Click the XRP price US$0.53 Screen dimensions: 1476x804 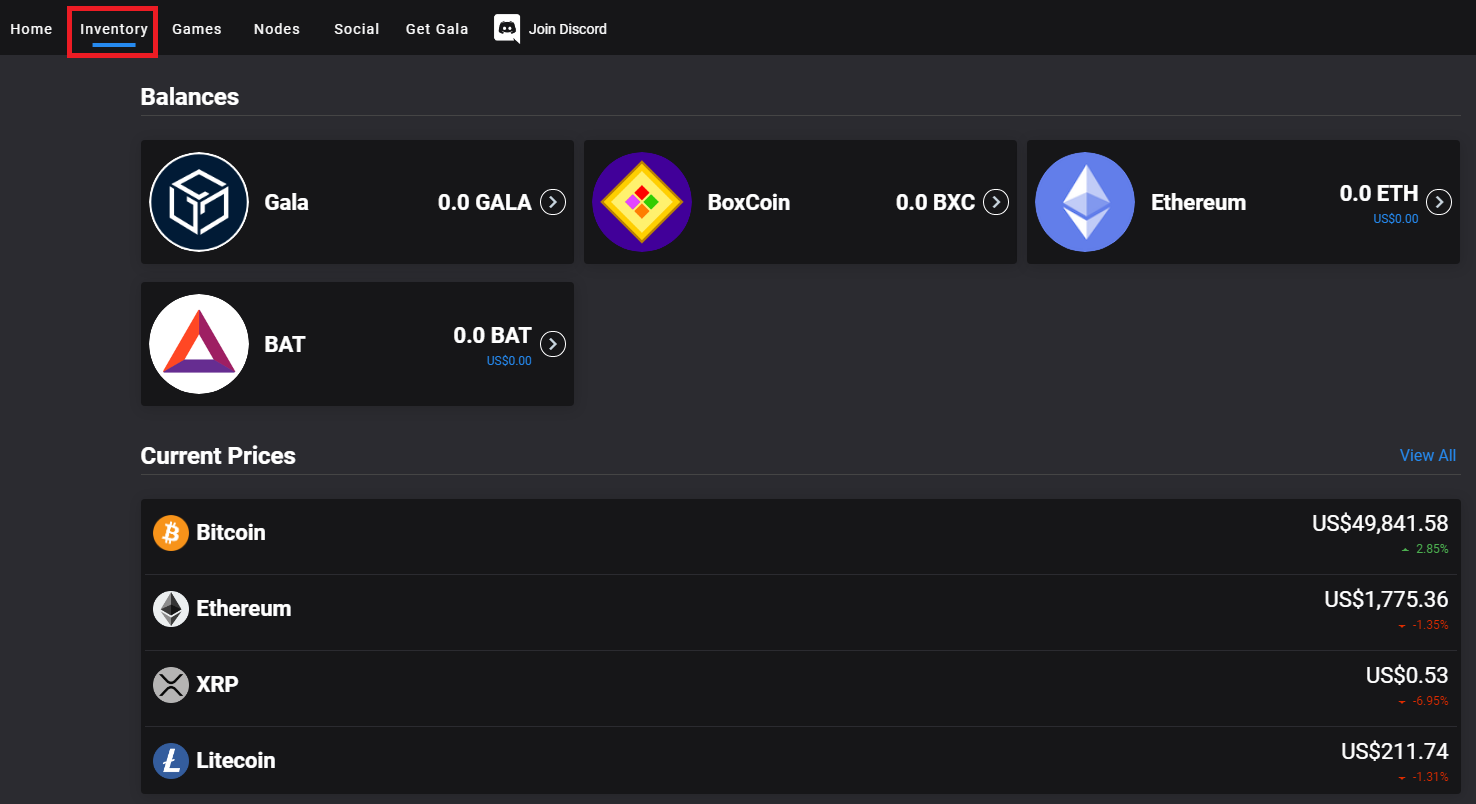tap(1407, 675)
